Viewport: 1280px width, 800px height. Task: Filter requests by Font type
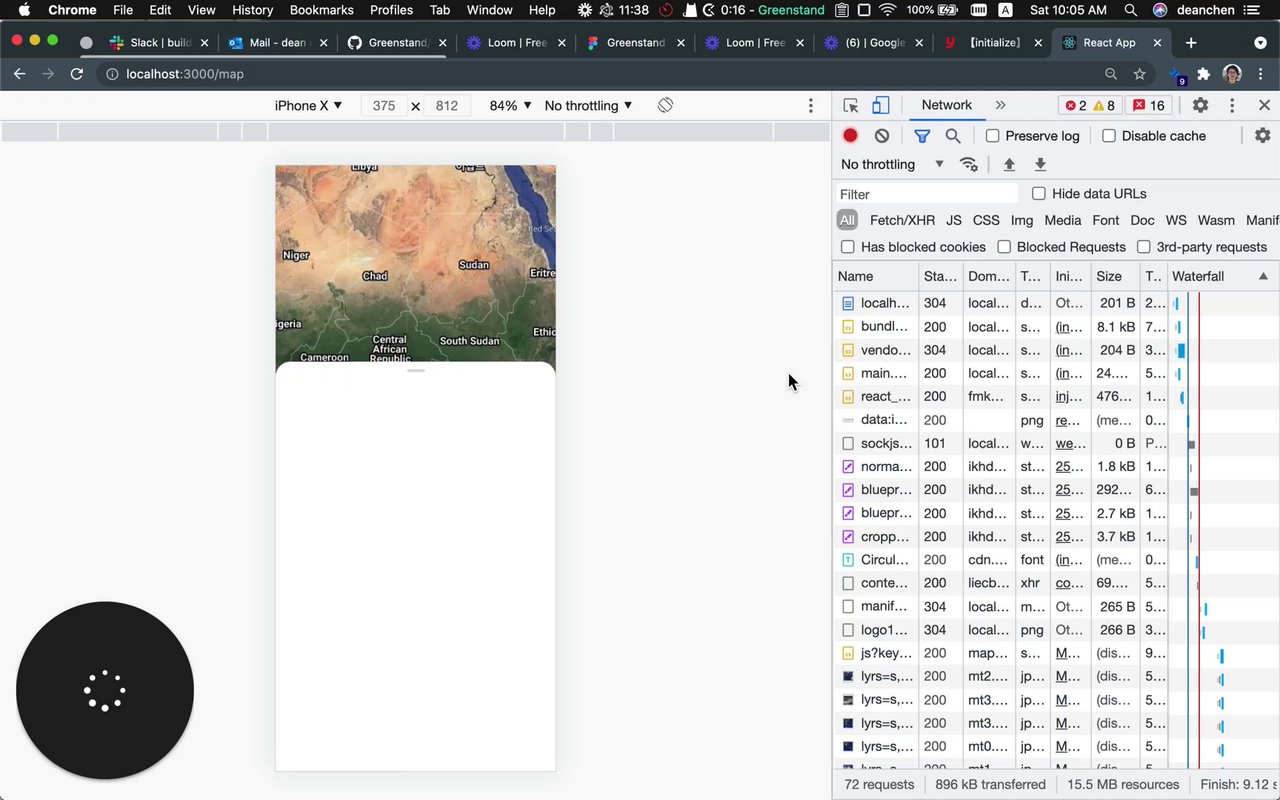[1106, 220]
